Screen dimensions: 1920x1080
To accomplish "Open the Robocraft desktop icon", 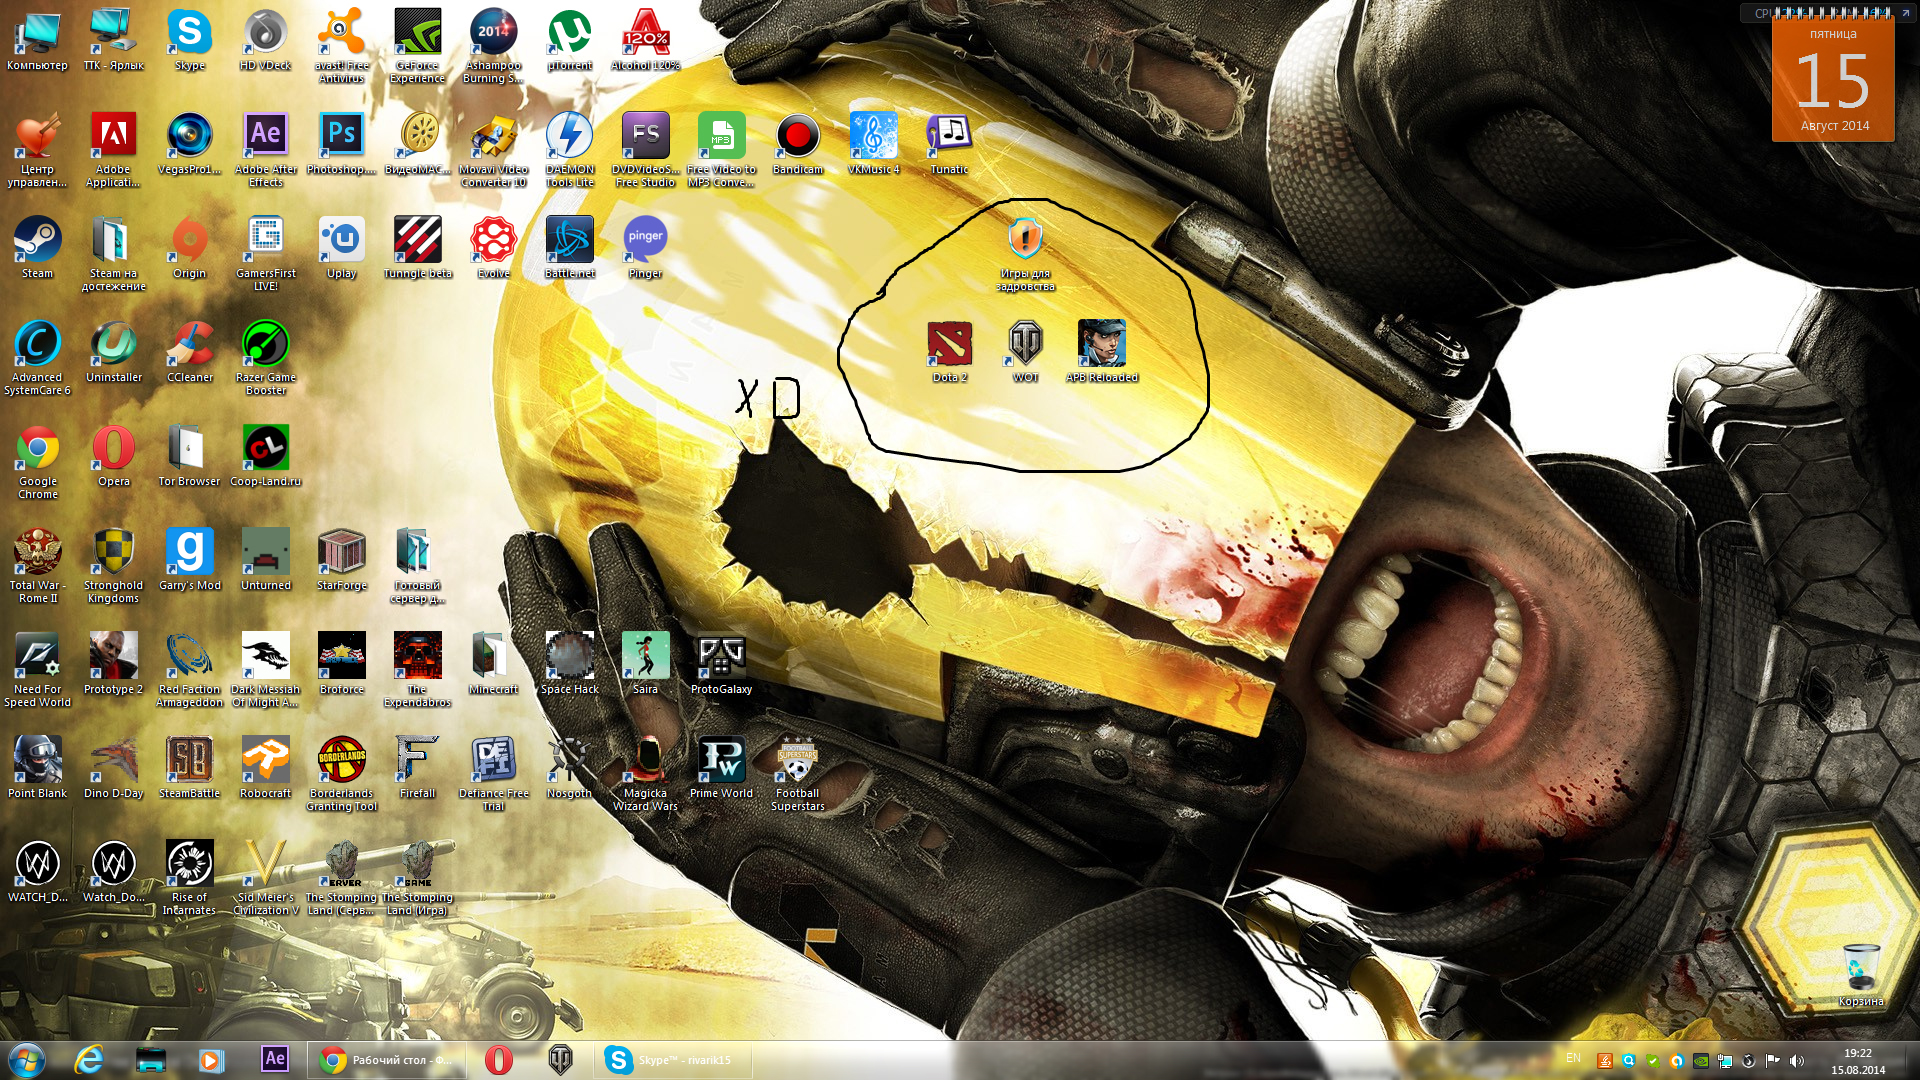I will (265, 767).
